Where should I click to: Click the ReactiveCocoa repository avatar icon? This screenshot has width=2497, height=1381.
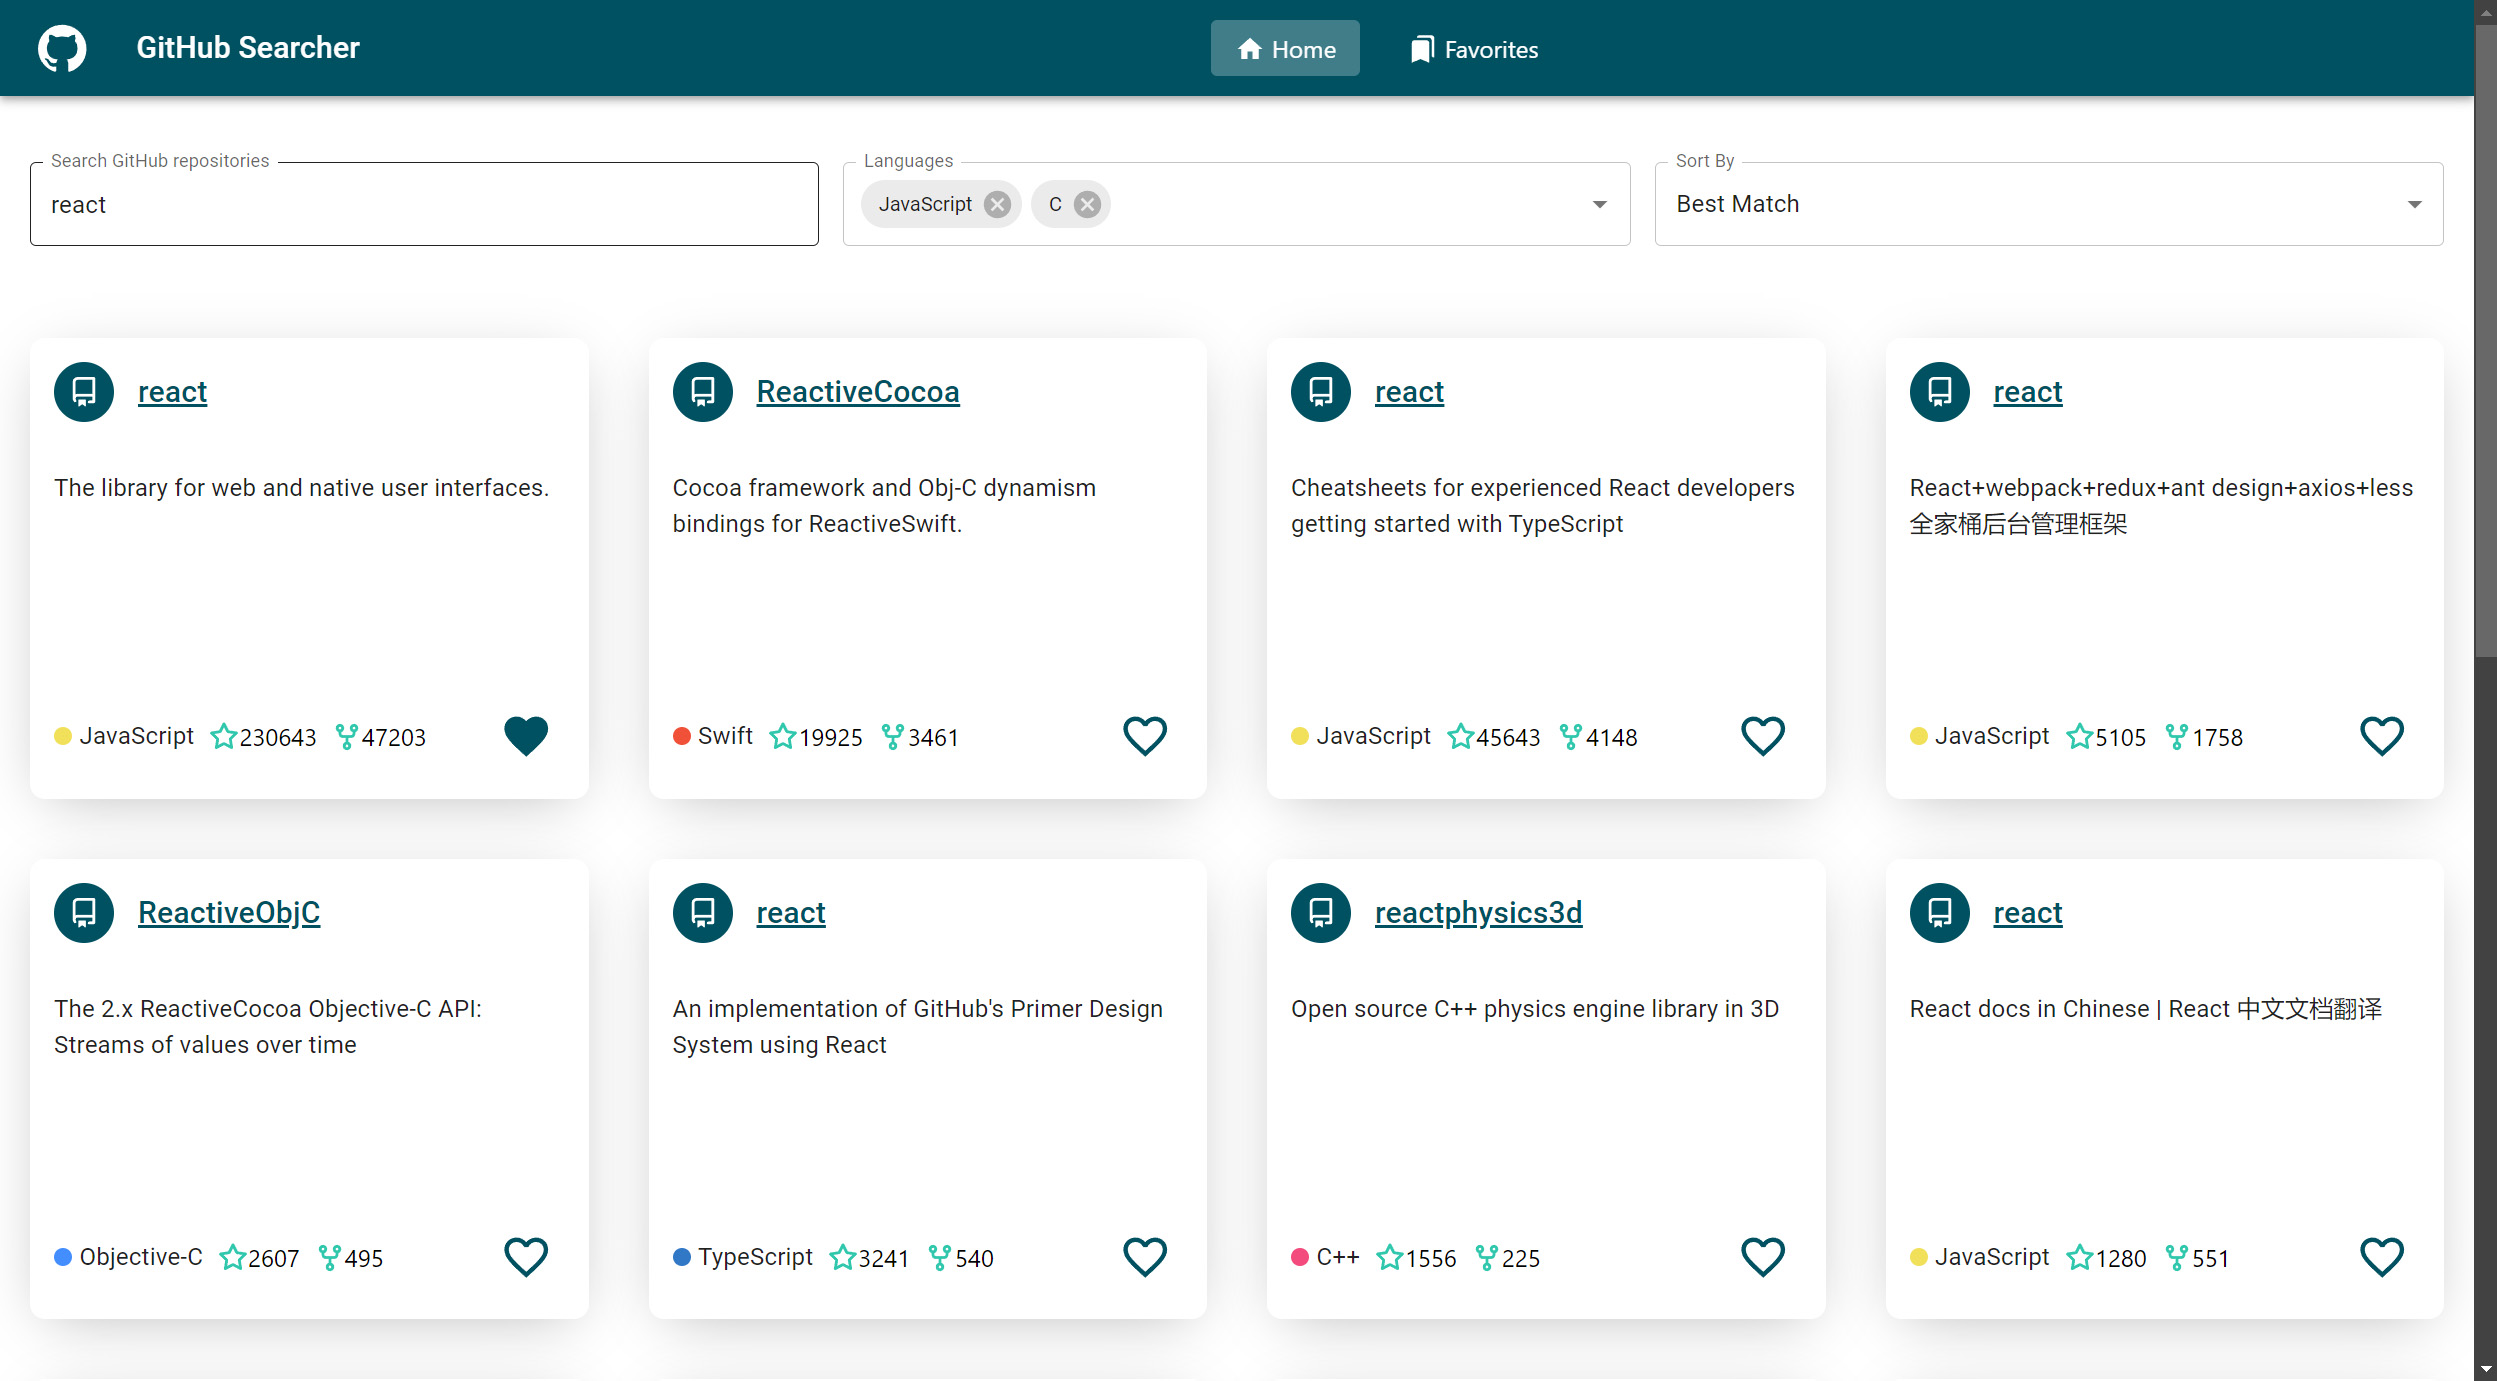pyautogui.click(x=702, y=392)
